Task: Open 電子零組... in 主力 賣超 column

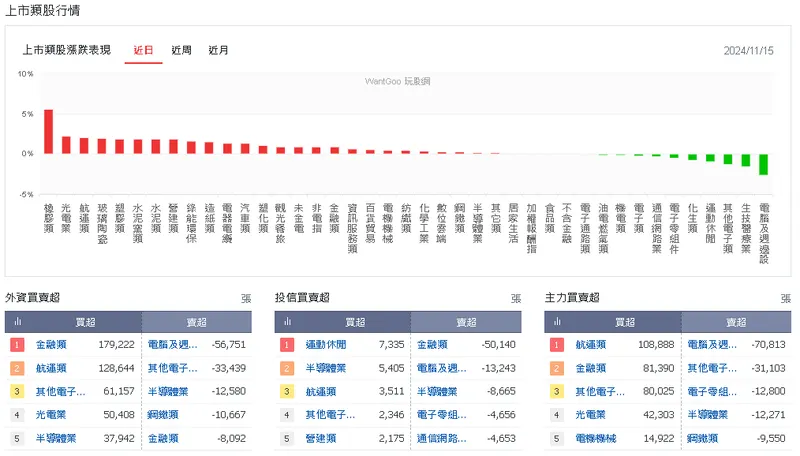Action: pyautogui.click(x=712, y=392)
